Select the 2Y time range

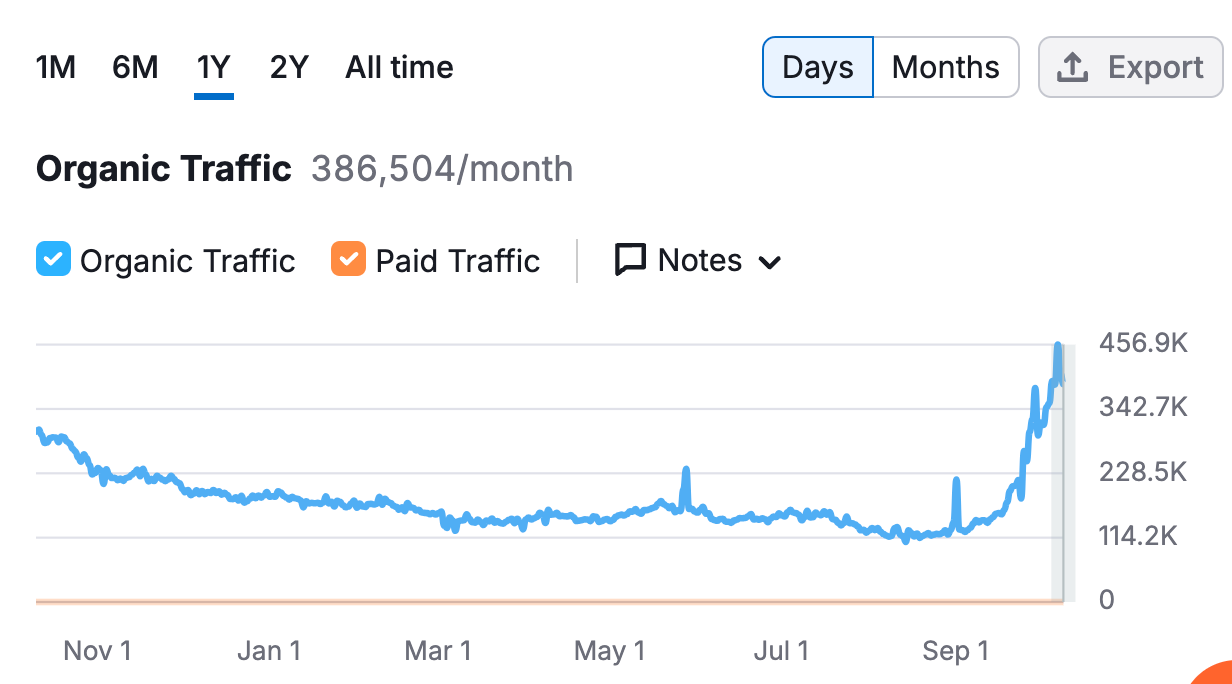(289, 68)
